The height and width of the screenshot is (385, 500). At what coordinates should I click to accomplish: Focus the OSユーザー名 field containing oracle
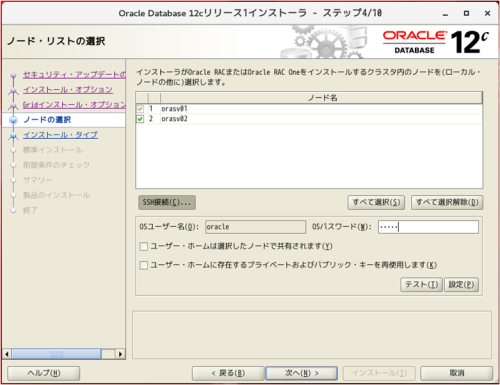(255, 227)
